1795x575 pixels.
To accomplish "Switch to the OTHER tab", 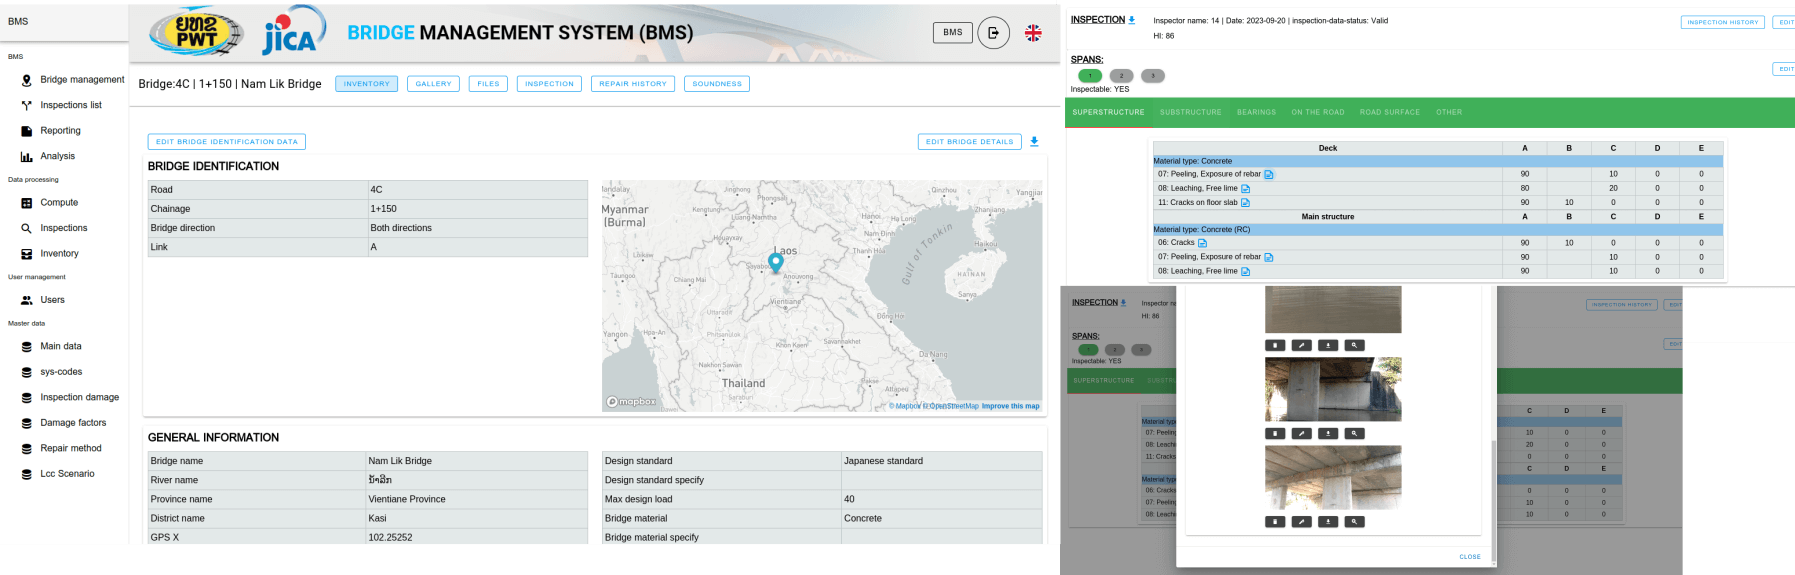I will point(1449,112).
